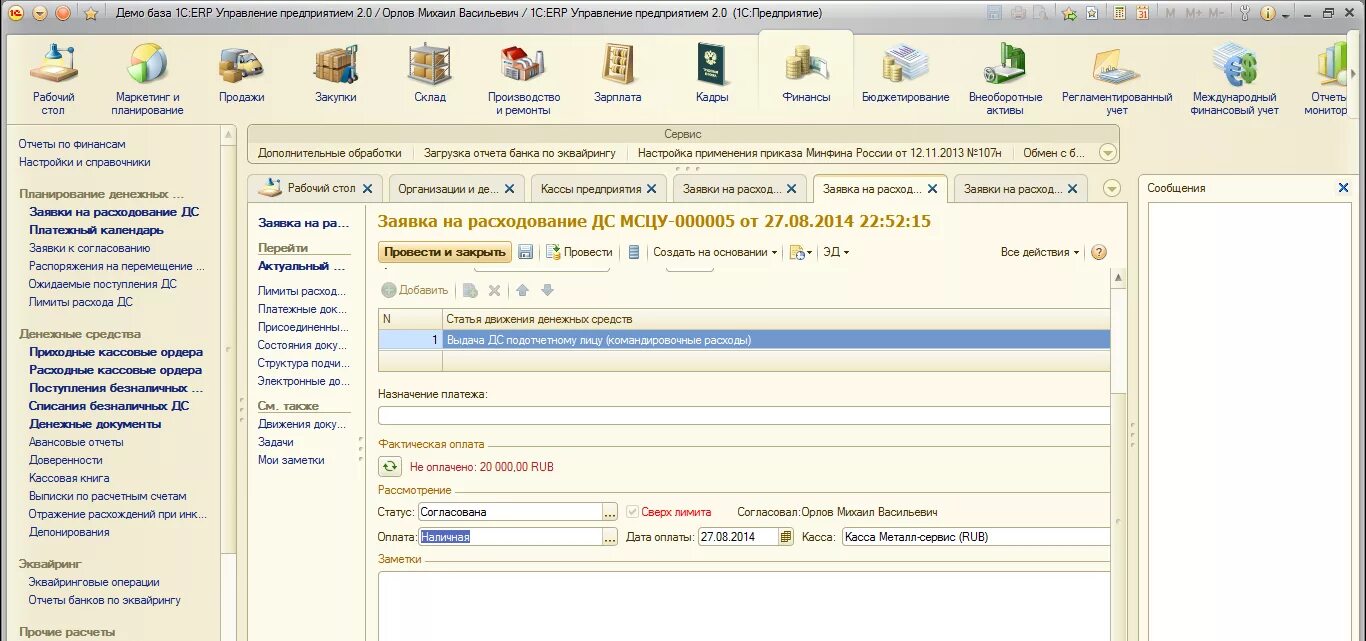Expand the ЭД dropdown menu
The width and height of the screenshot is (1366, 641).
click(x=835, y=252)
